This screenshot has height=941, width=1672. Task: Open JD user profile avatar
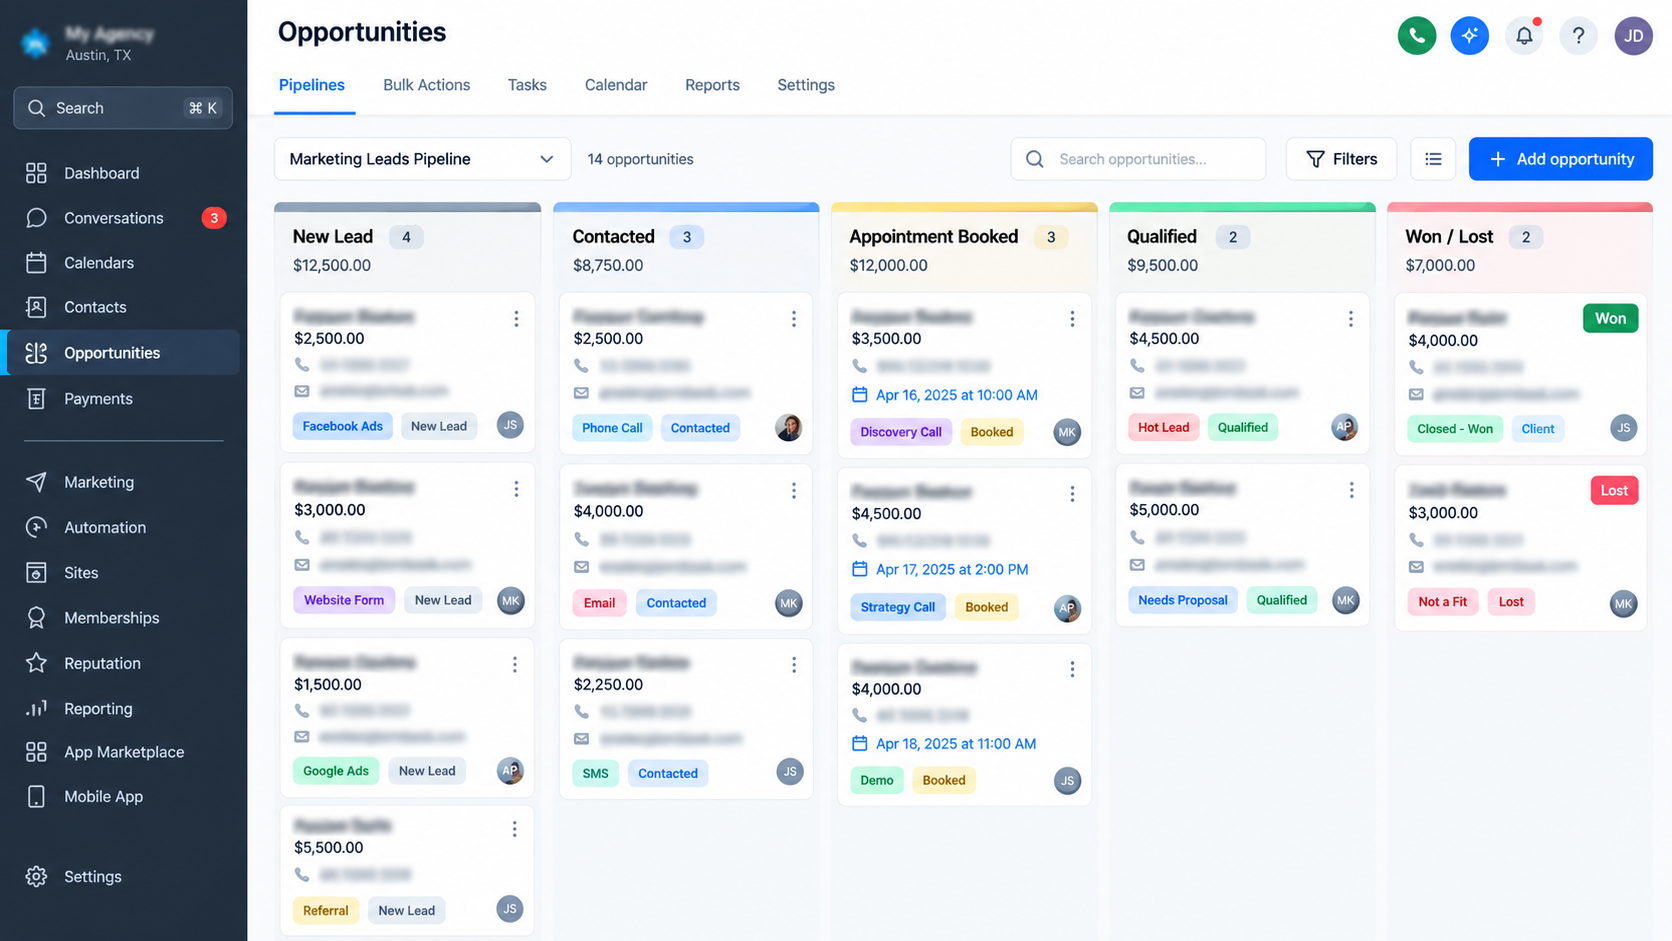(x=1633, y=36)
